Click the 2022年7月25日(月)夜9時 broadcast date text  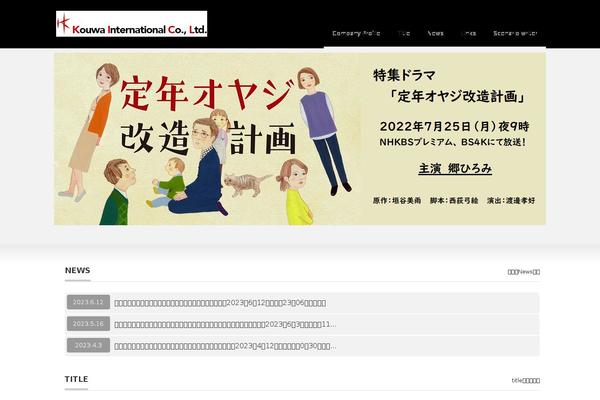point(455,126)
